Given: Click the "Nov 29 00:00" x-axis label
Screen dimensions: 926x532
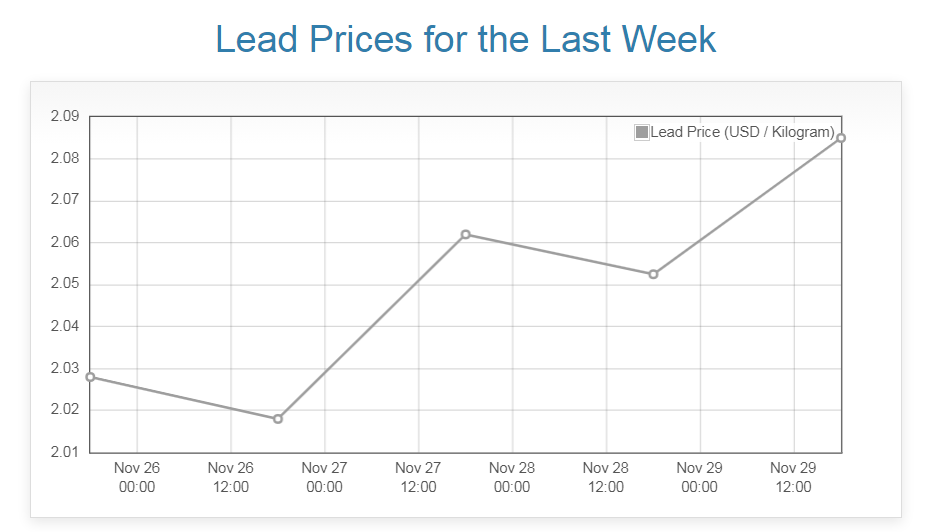Looking at the screenshot, I should [700, 478].
